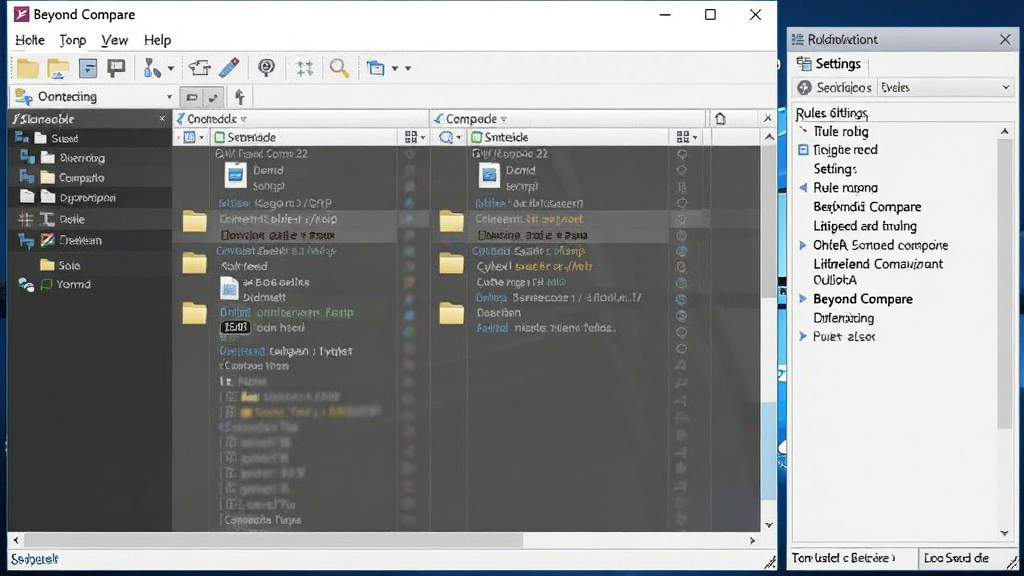Open the Oontecting dropdown
The image size is (1024, 576).
[169, 97]
